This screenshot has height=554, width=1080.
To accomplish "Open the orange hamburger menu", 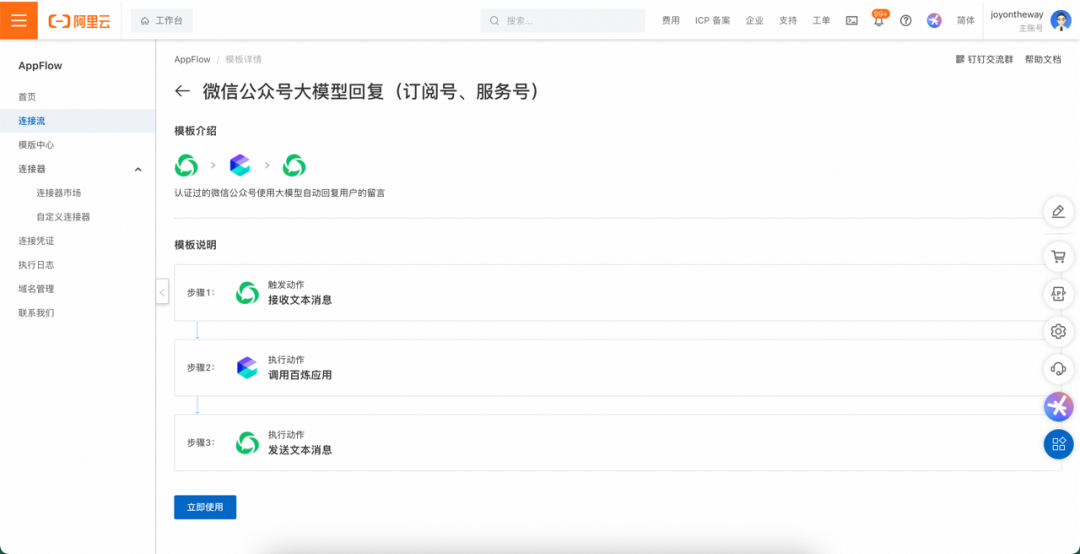I will tap(19, 20).
